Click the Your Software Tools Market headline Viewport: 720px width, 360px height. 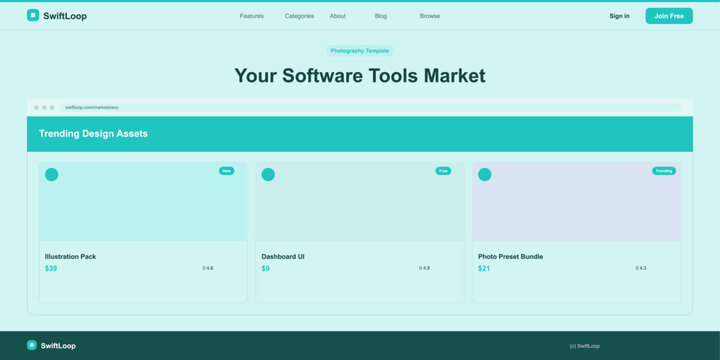click(360, 75)
